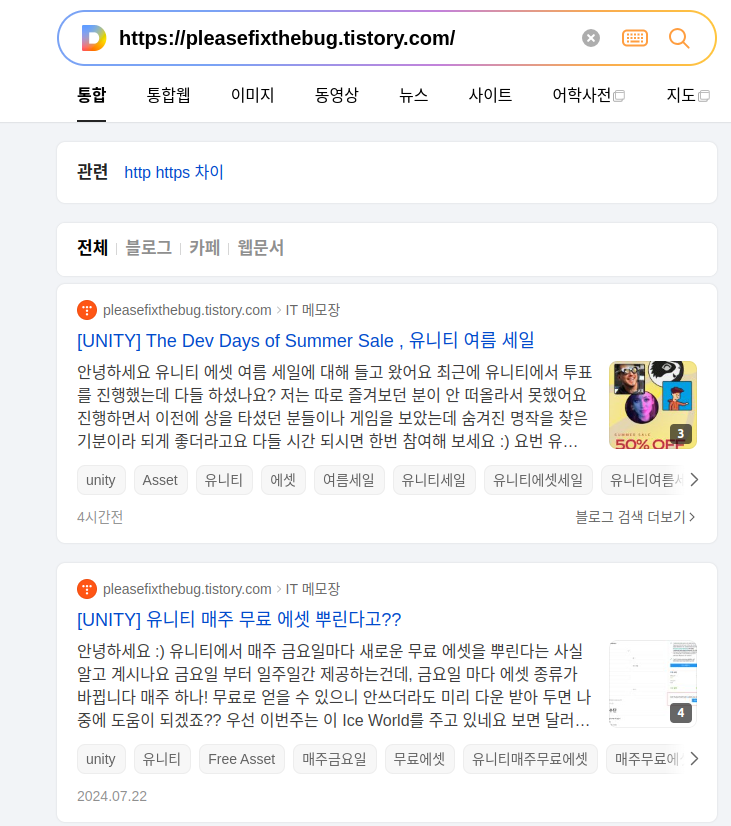This screenshot has width=731, height=826.
Task: Click 'IT 메모장' category in the Summer Sale result
Action: 313,310
